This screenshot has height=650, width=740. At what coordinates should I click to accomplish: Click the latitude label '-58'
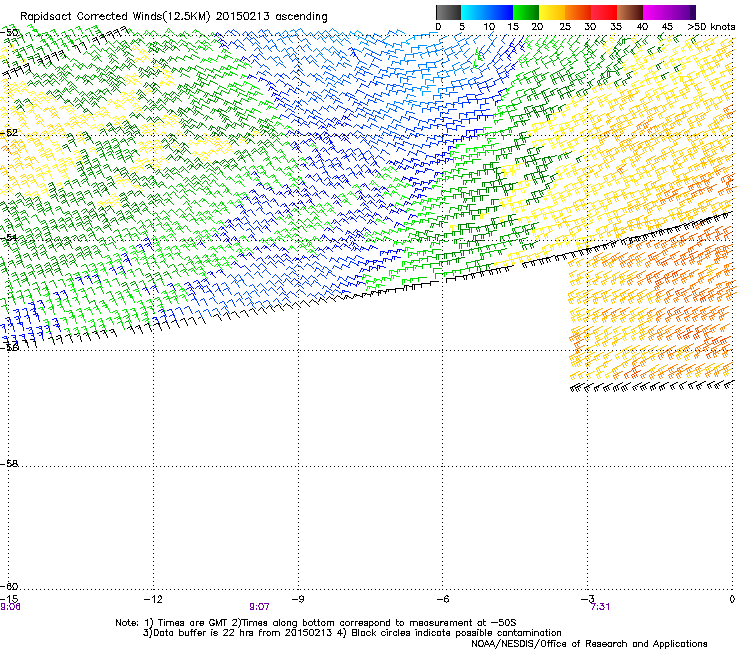click(x=9, y=464)
